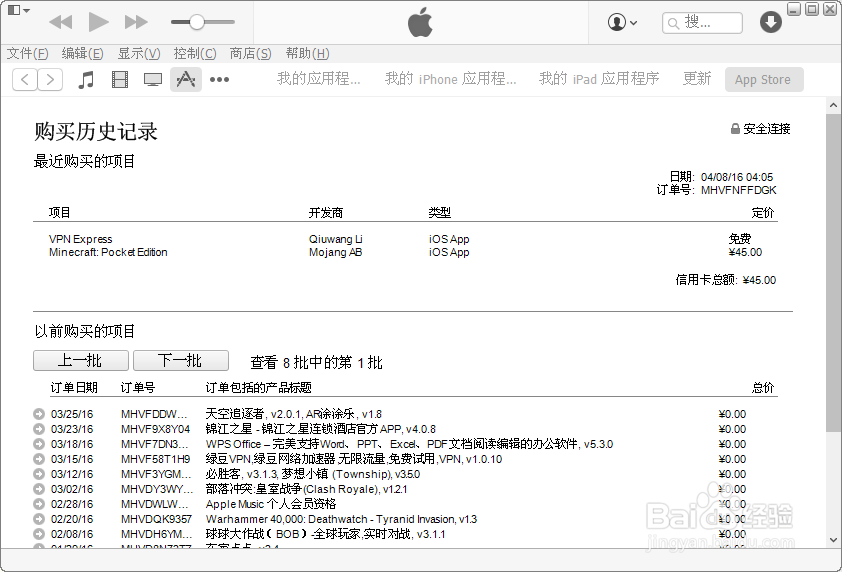Click the fast forward next button

click(x=136, y=22)
